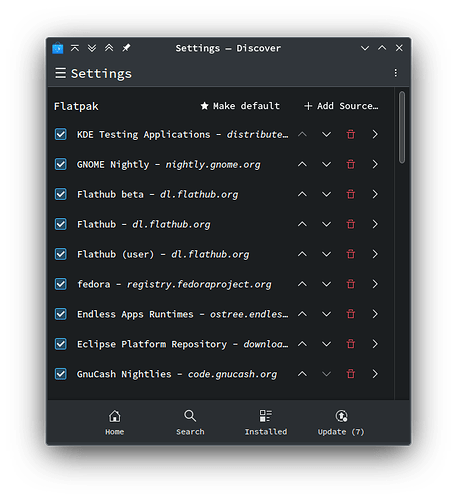Uncheck Eclipse Platform Repository

61,344
